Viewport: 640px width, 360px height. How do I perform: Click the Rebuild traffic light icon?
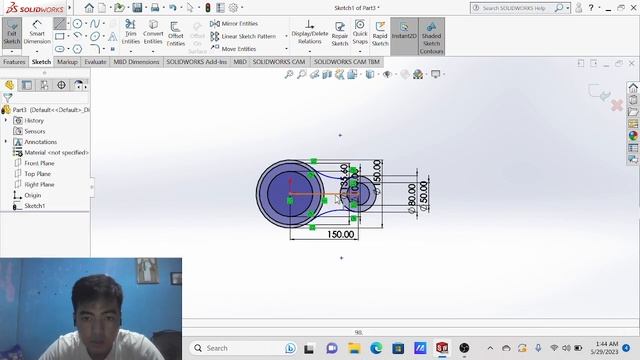pos(208,7)
